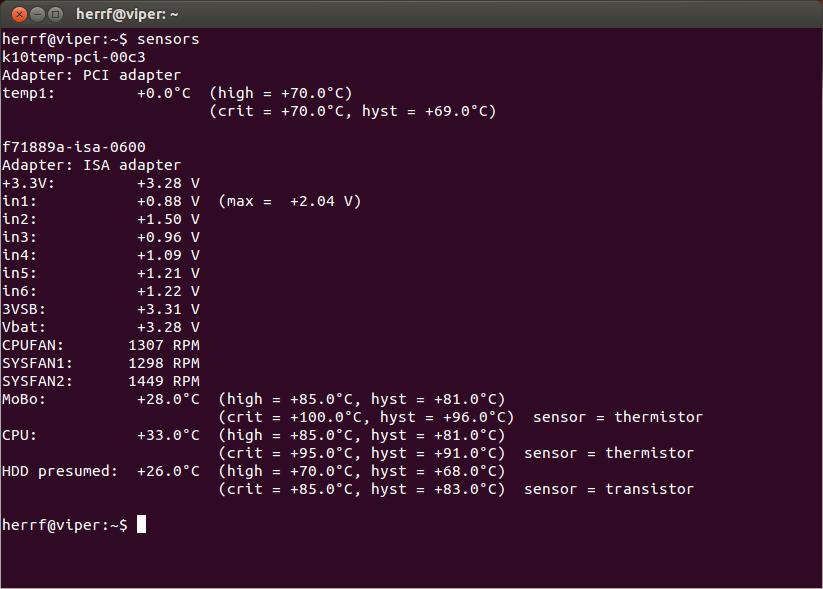Click the 3VSB reading of +3.31 V
This screenshot has height=589, width=823.
click(168, 309)
